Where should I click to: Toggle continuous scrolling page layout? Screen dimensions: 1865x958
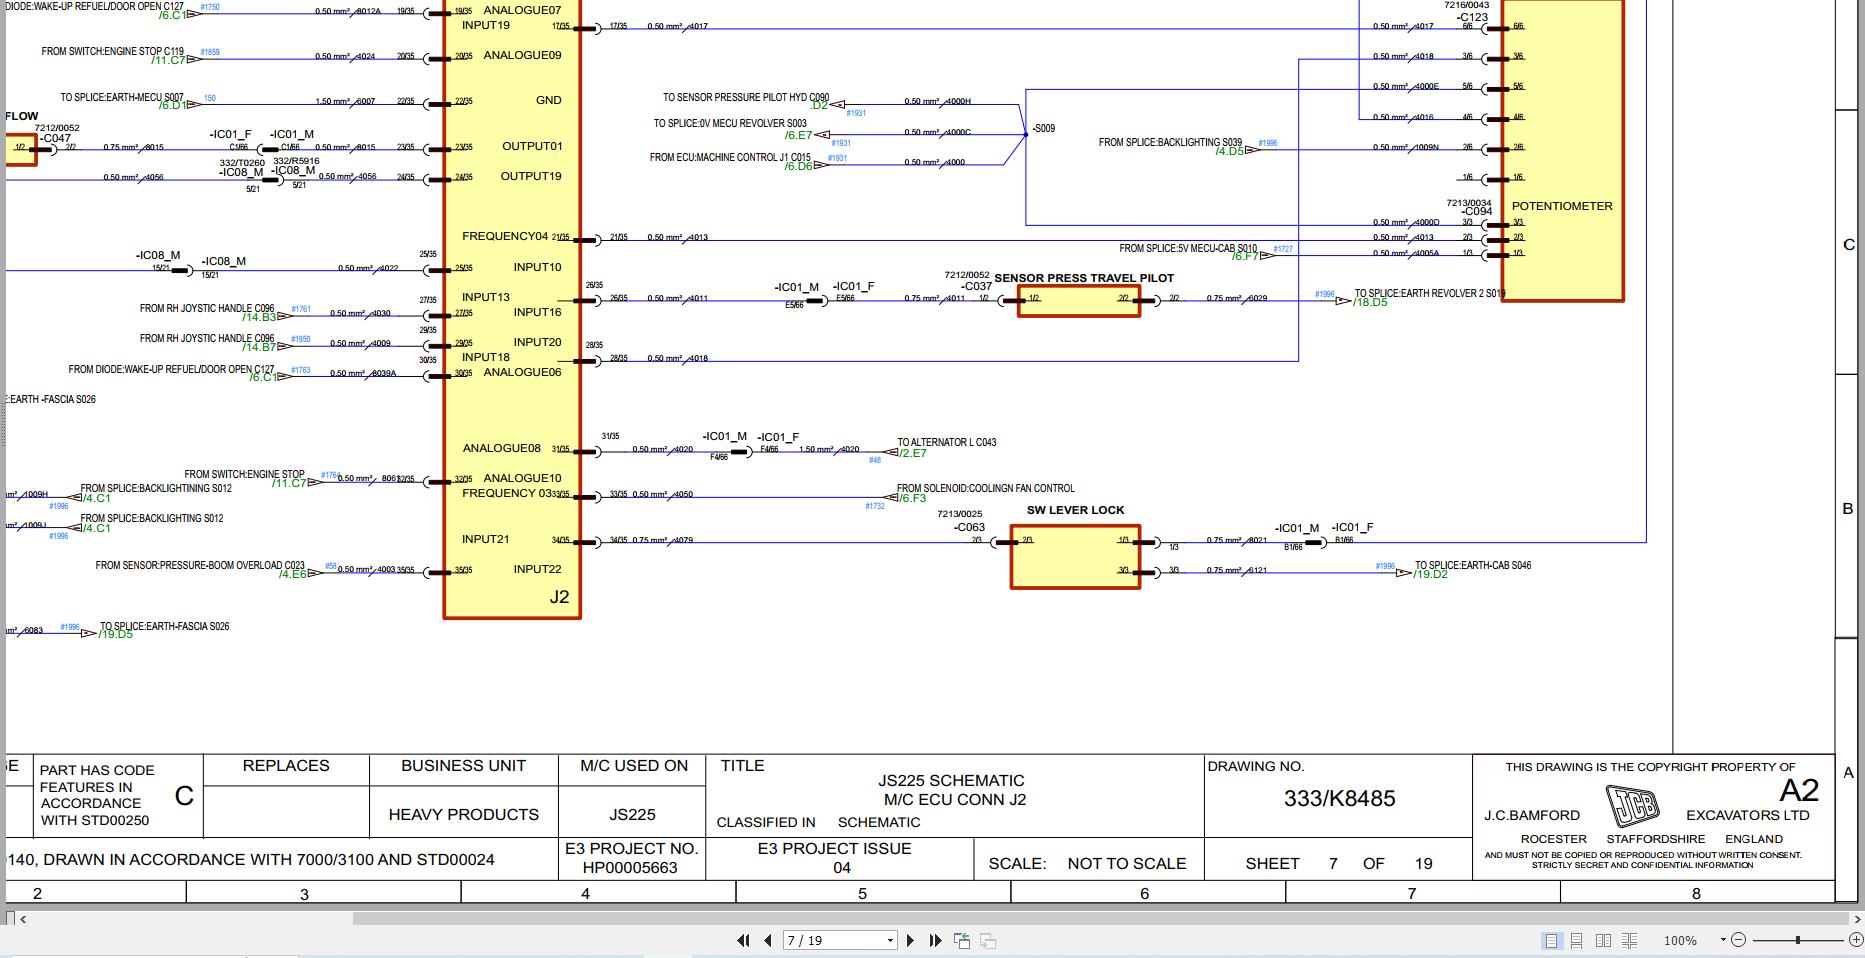point(1577,940)
